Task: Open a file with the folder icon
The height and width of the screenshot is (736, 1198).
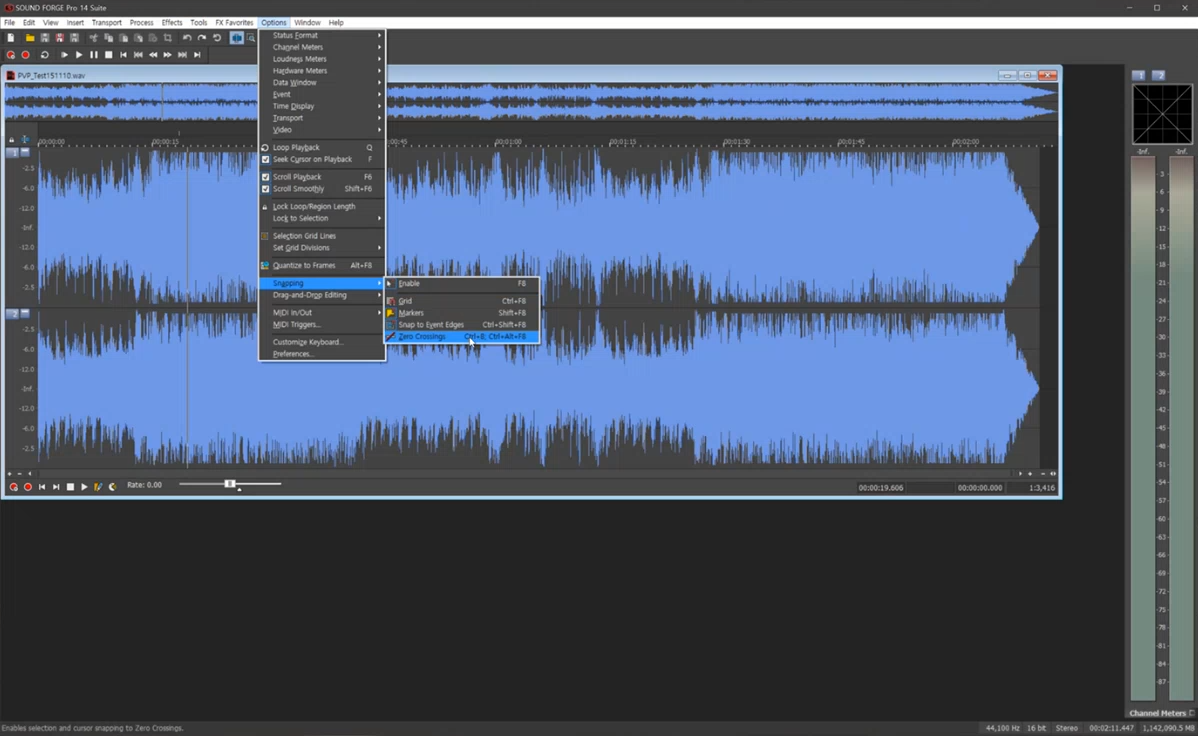Action: [30, 37]
